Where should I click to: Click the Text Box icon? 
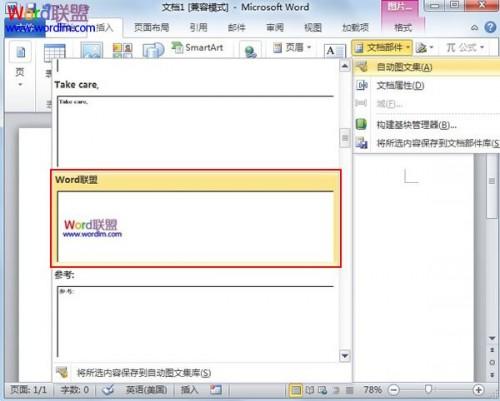(334, 51)
